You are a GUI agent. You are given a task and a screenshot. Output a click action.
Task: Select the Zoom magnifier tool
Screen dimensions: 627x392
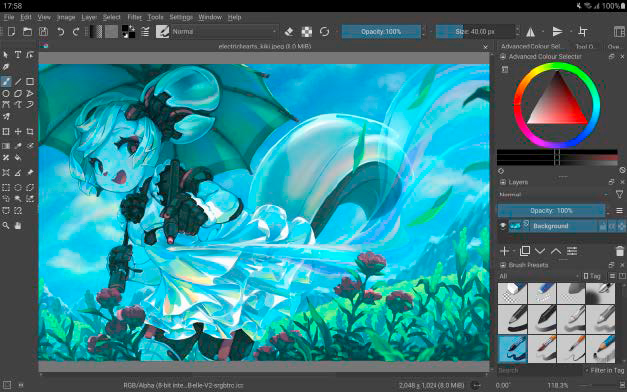[x=6, y=226]
